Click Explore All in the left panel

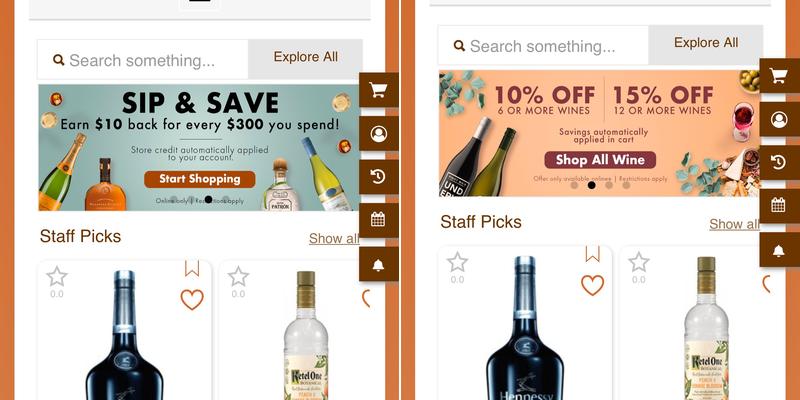(306, 57)
